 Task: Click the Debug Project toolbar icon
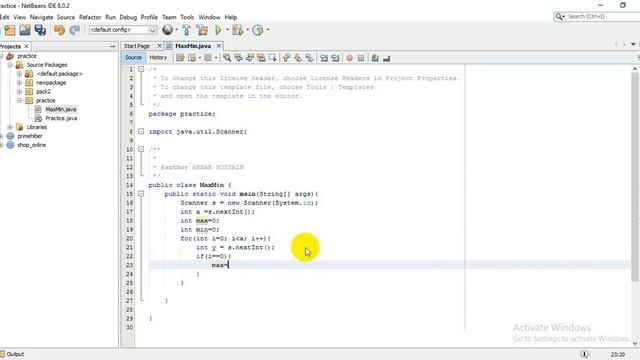tap(237, 30)
